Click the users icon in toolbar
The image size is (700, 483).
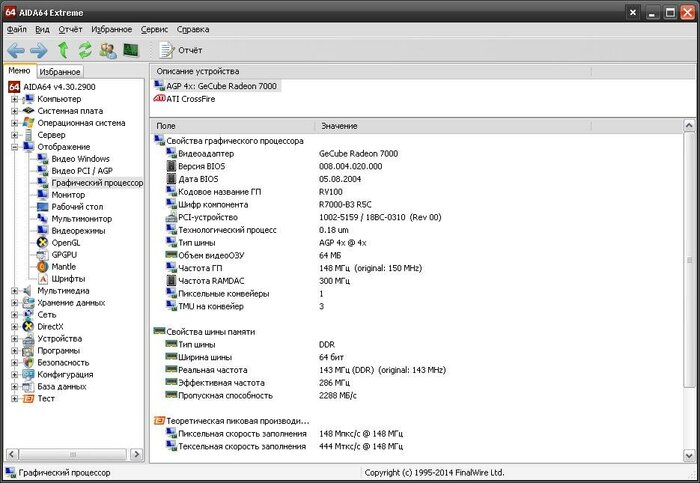click(108, 50)
